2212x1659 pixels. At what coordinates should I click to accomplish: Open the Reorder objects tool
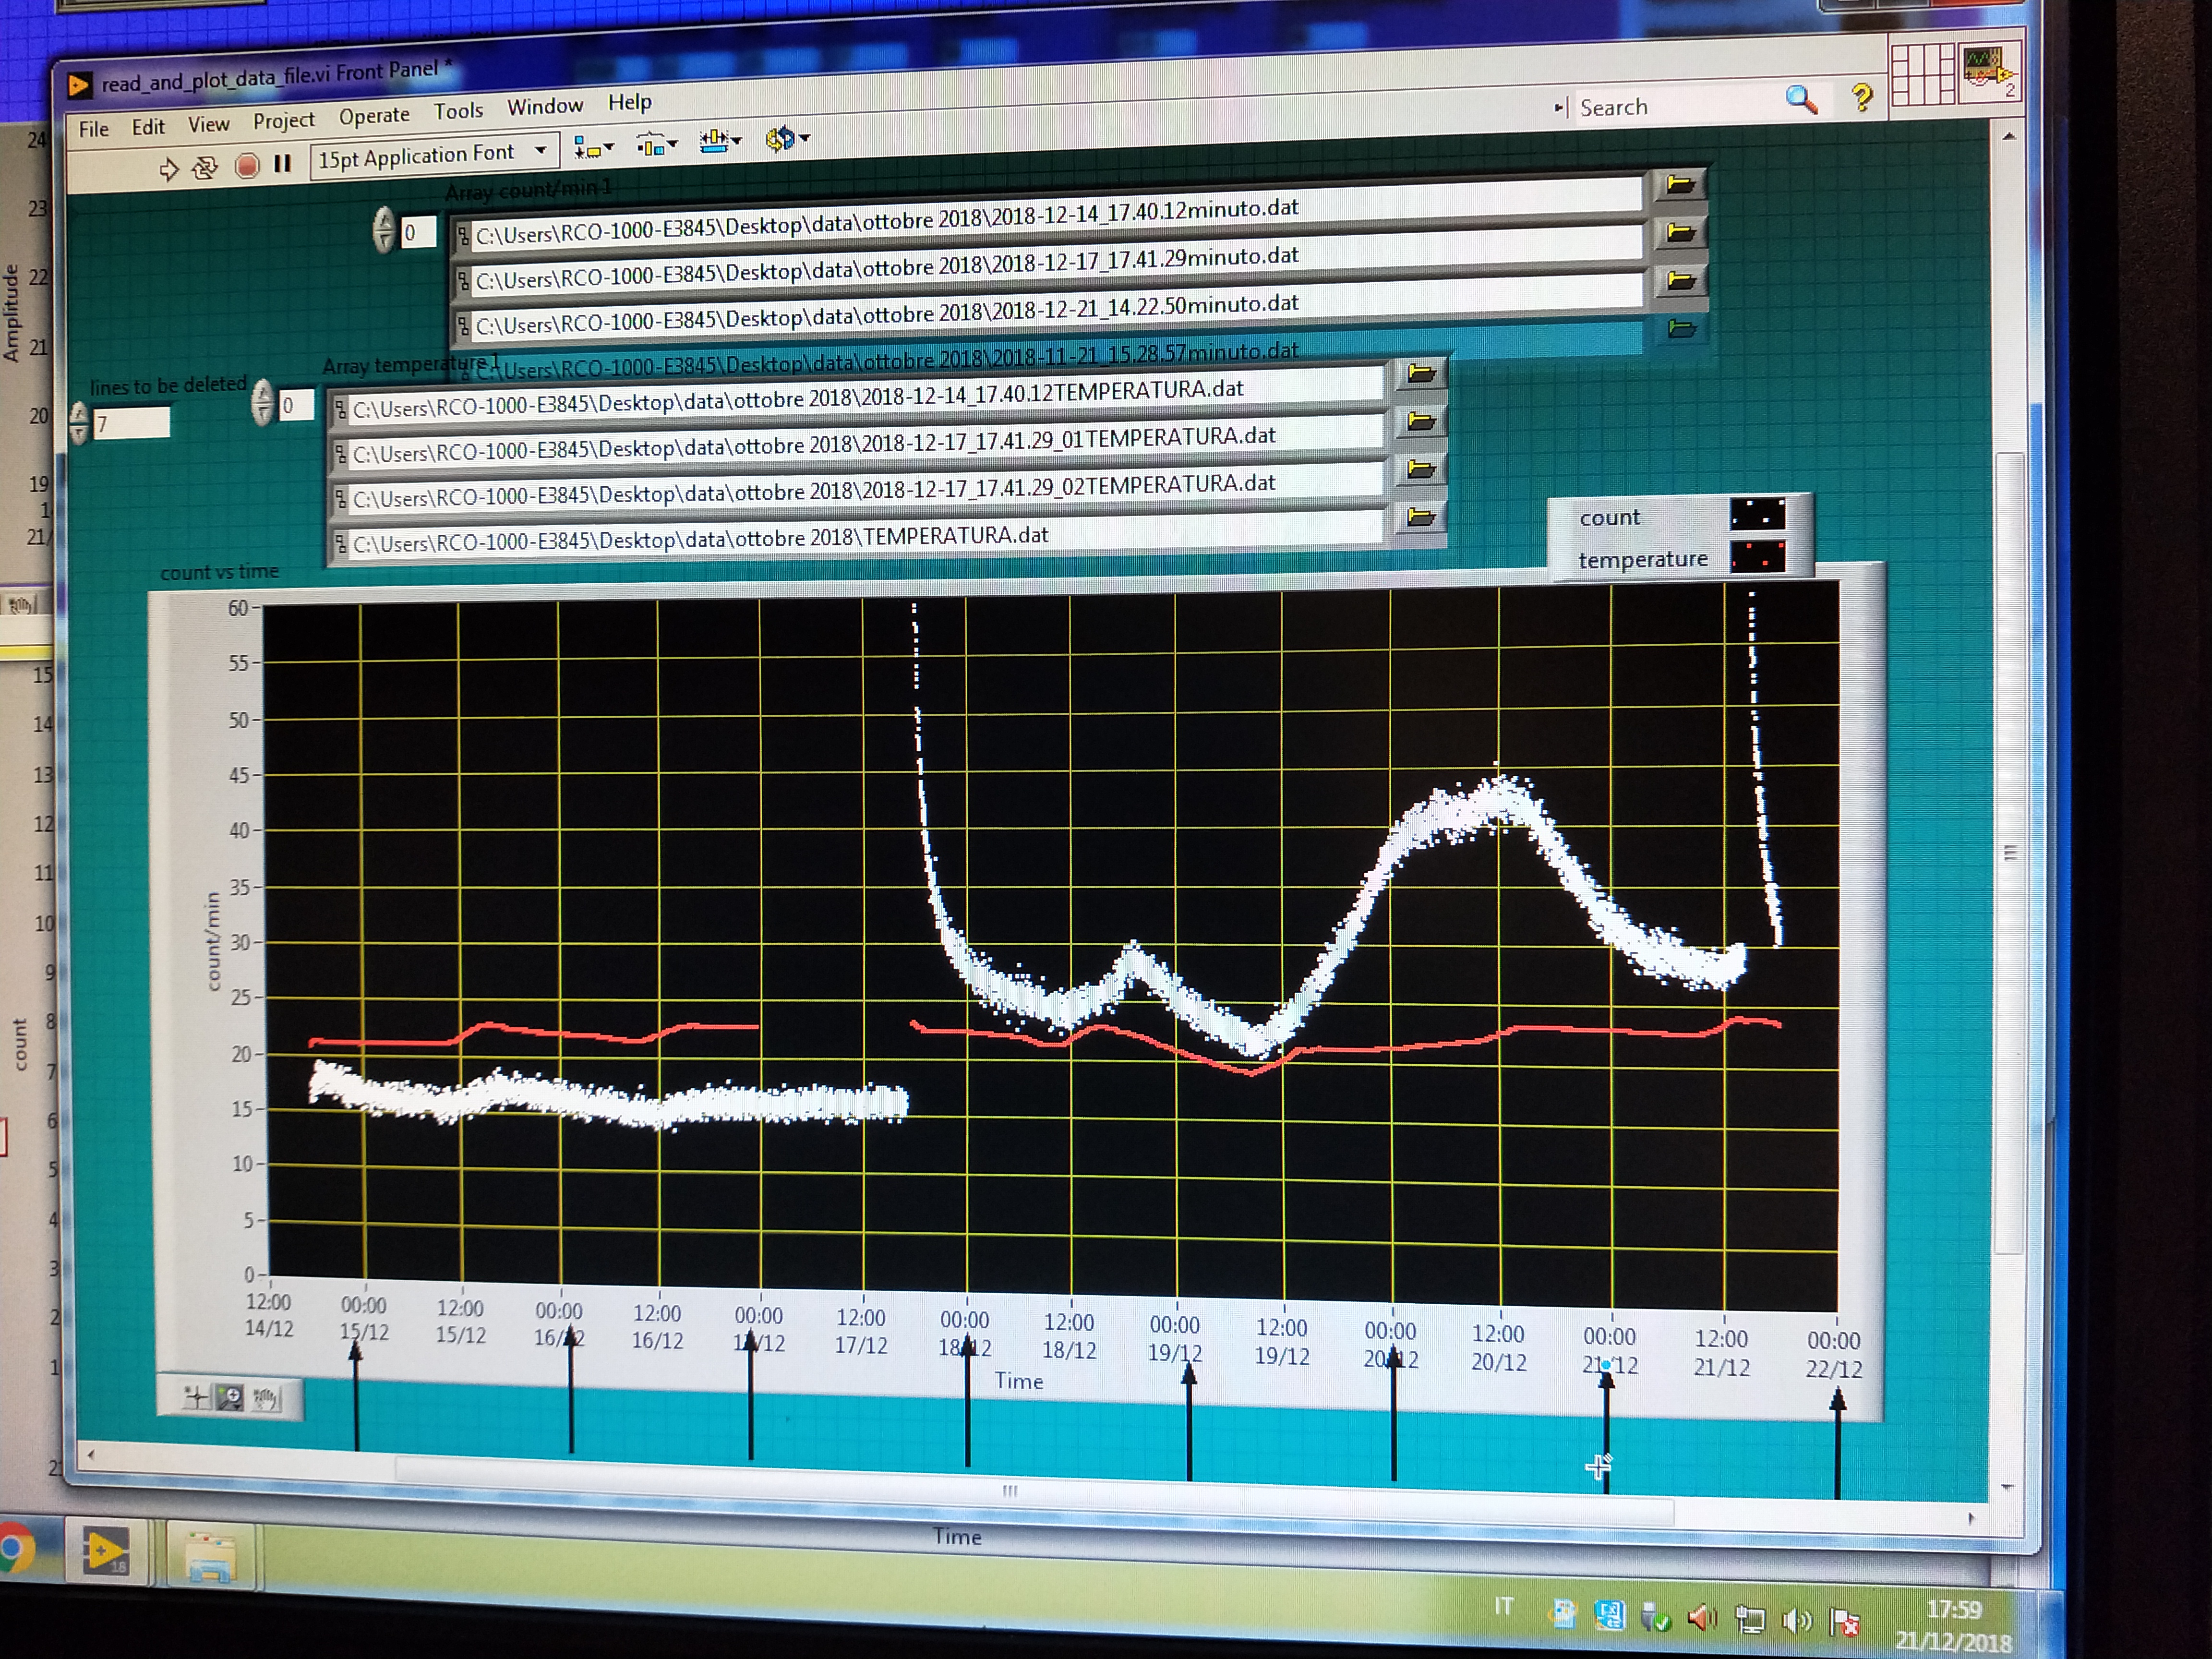[786, 139]
